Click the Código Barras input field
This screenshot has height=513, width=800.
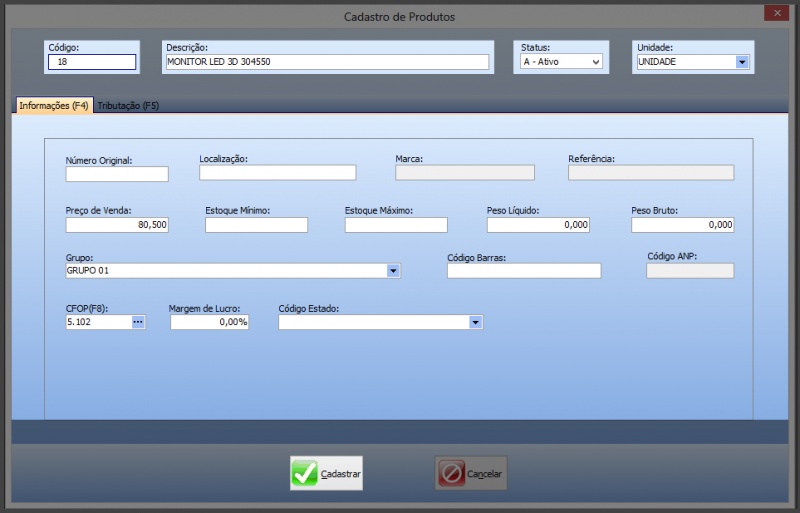[523, 271]
